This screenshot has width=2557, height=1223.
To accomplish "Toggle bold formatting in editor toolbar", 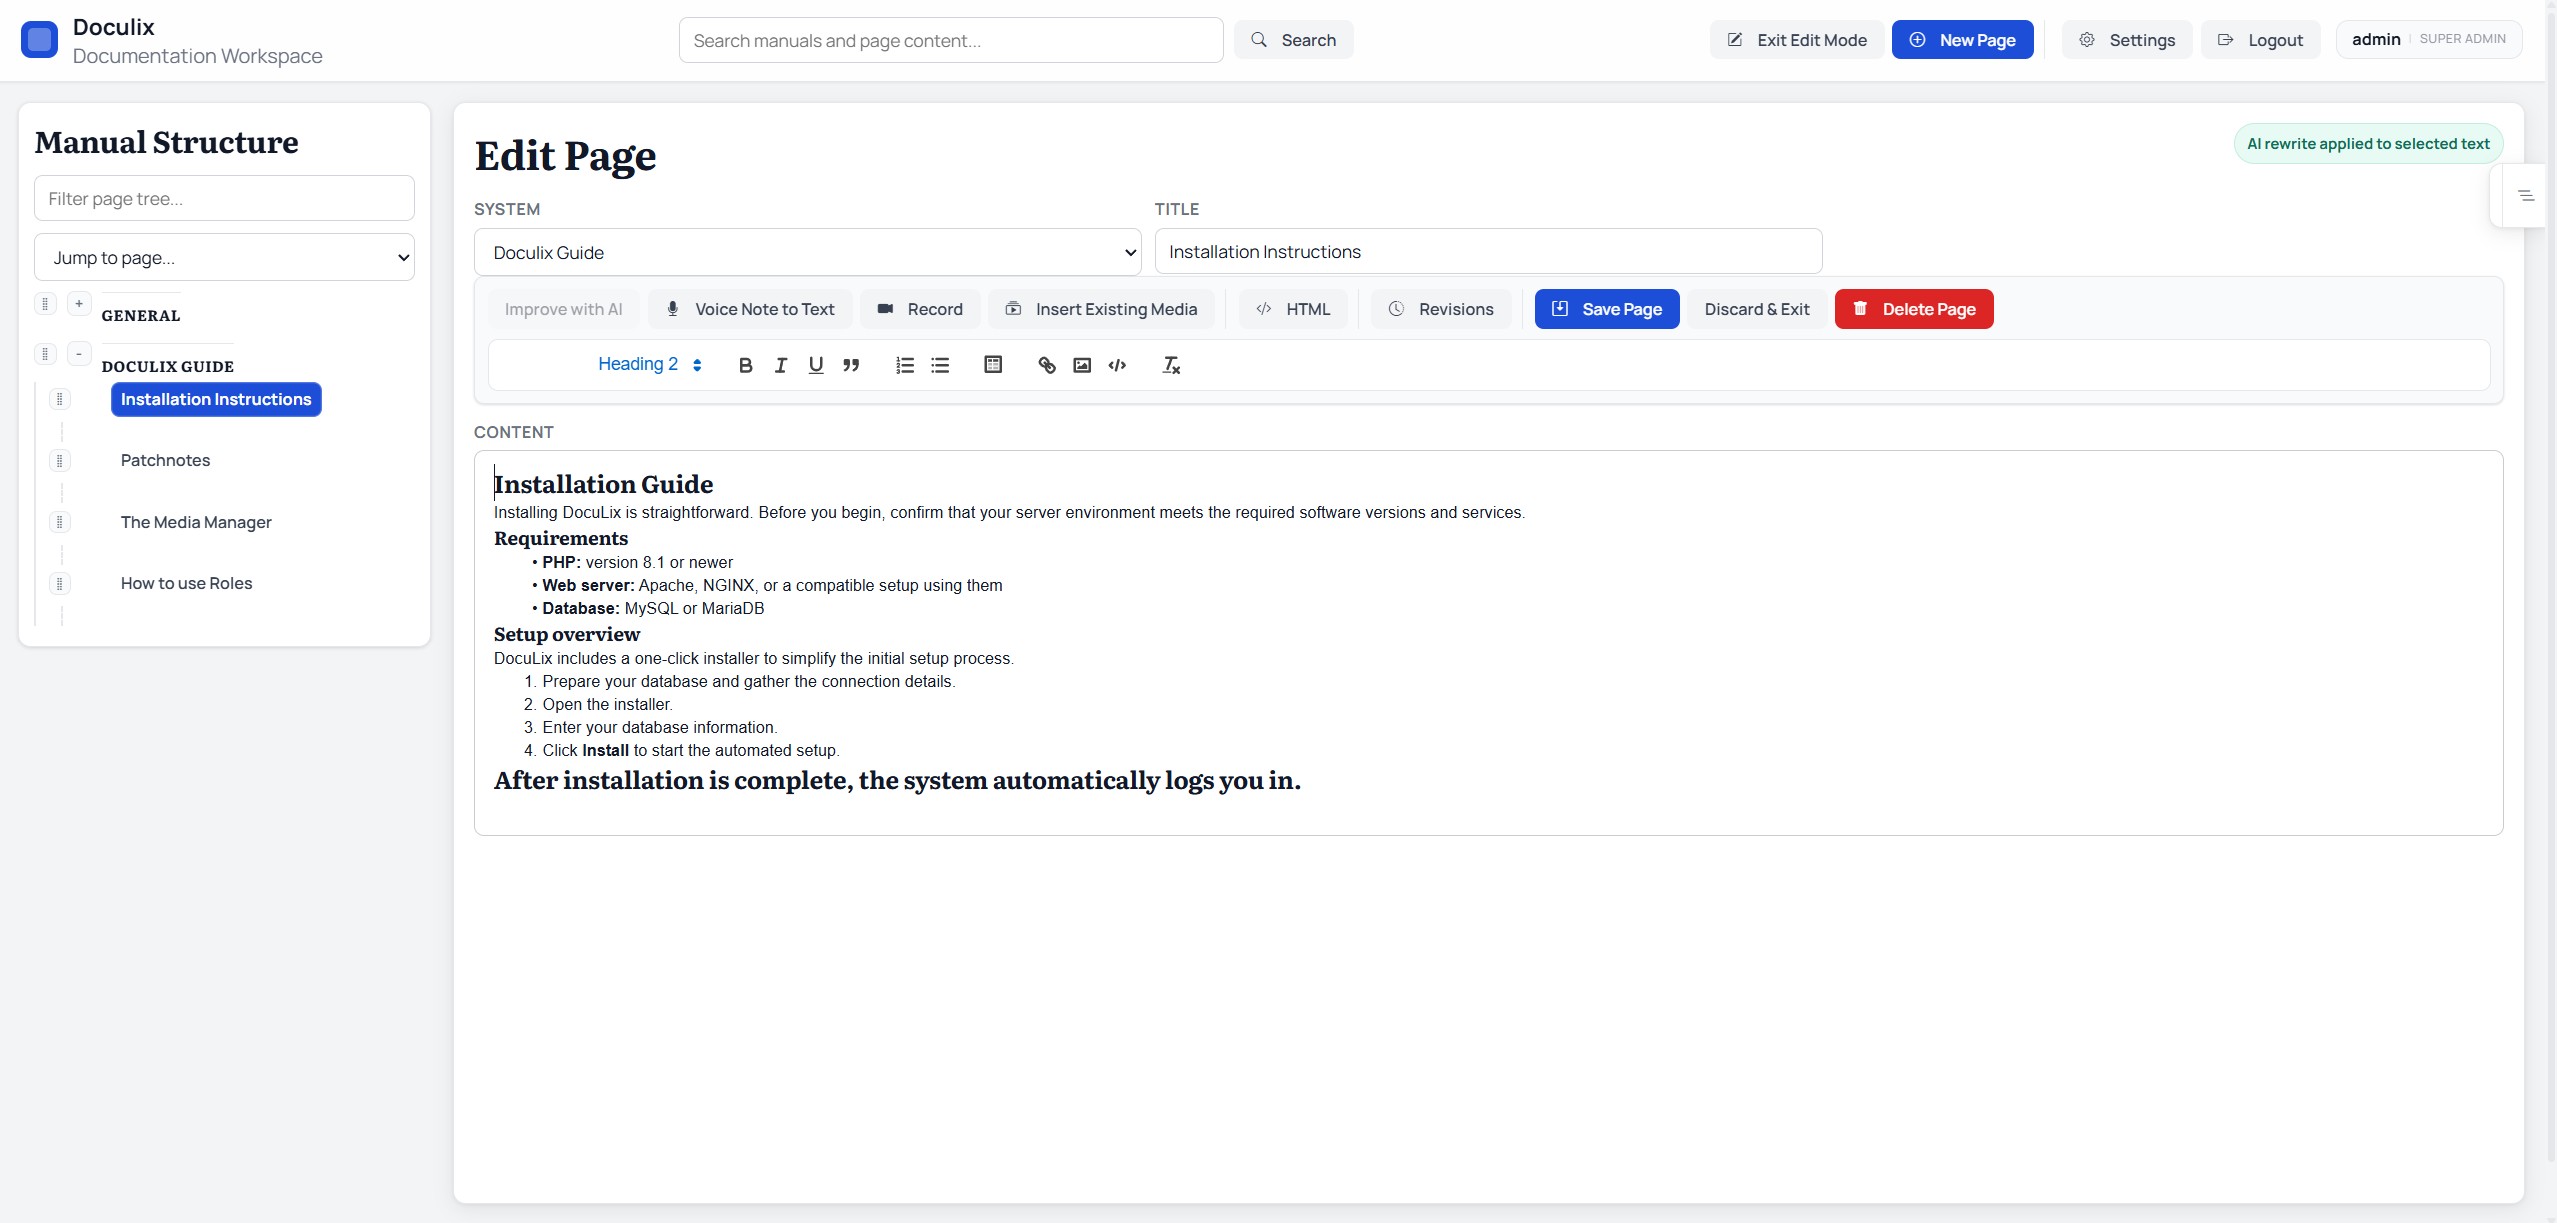I will pos(745,365).
